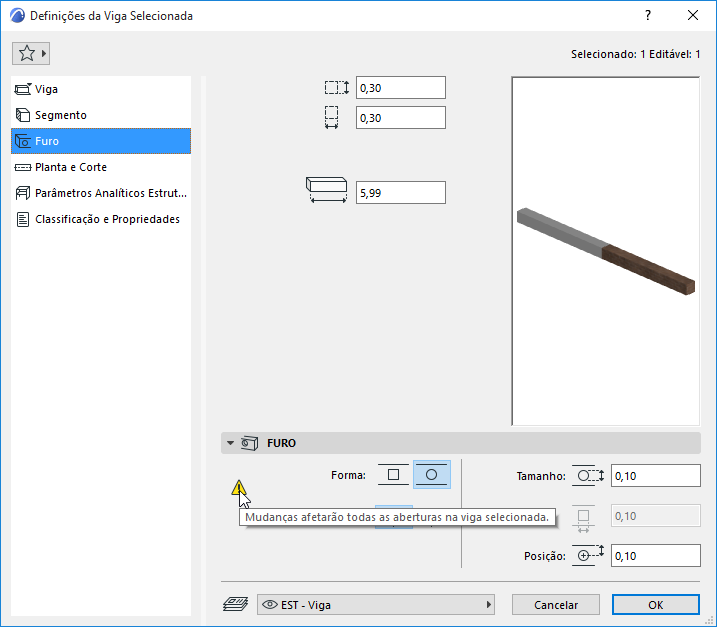
Task: Click the layers icon beside EST - Viga
Action: point(235,604)
